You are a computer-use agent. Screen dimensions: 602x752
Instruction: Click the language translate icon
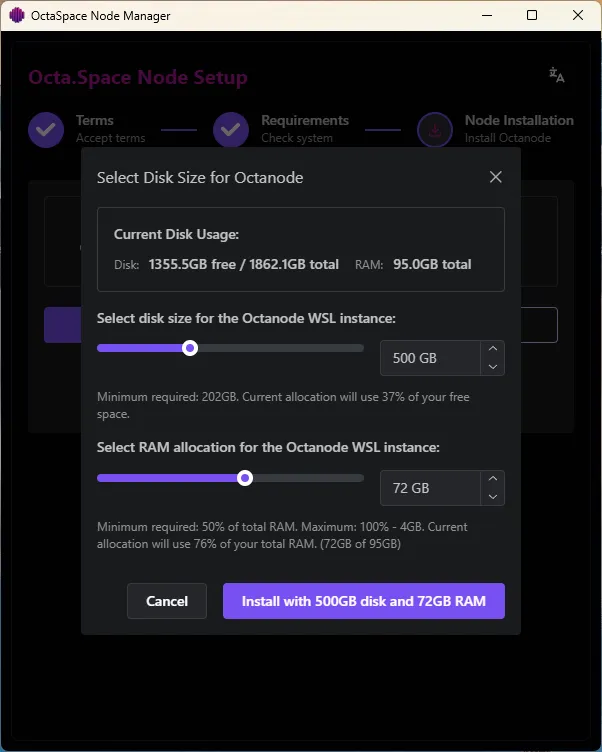pos(556,75)
